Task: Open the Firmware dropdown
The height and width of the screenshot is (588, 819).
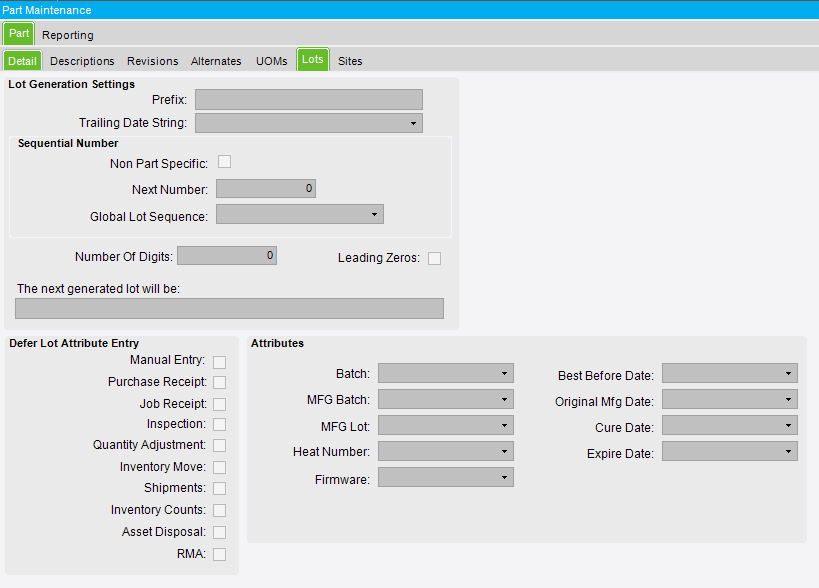Action: [446, 477]
